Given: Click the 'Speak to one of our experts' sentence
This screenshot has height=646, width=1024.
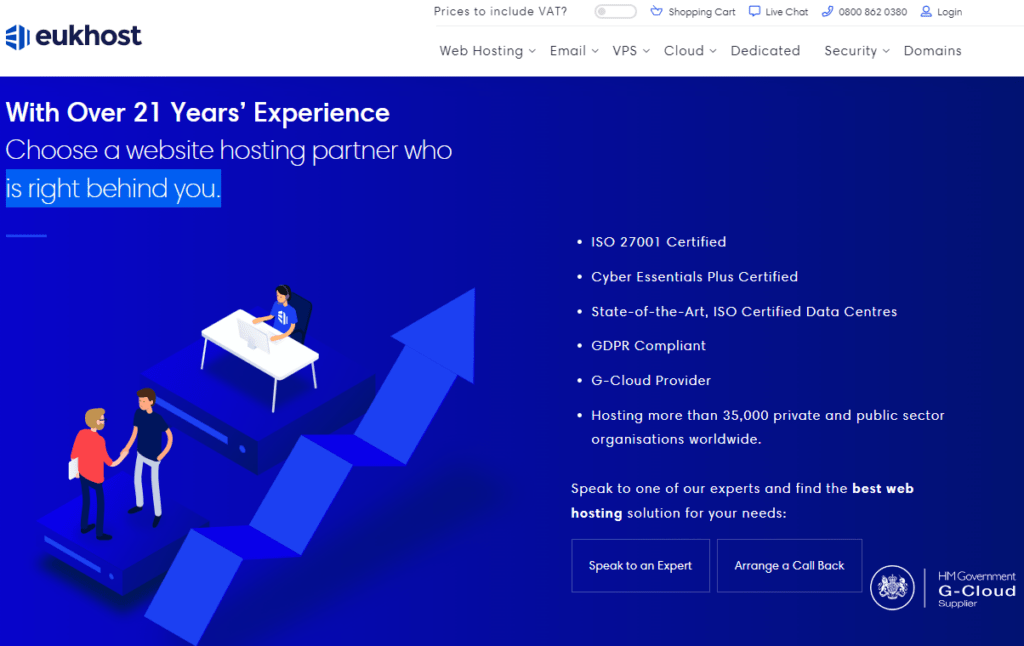Looking at the screenshot, I should (x=742, y=501).
